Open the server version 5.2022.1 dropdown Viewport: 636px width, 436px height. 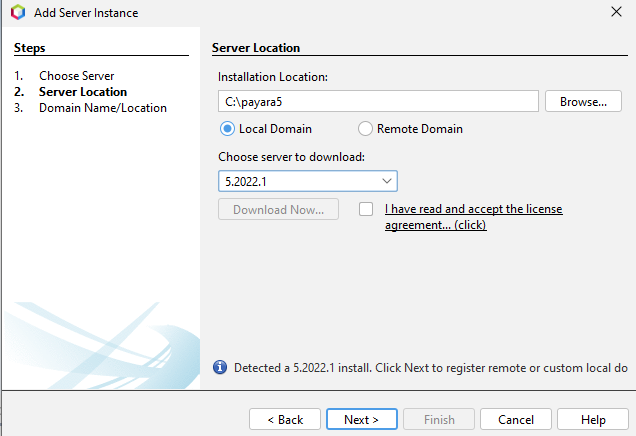pos(308,181)
